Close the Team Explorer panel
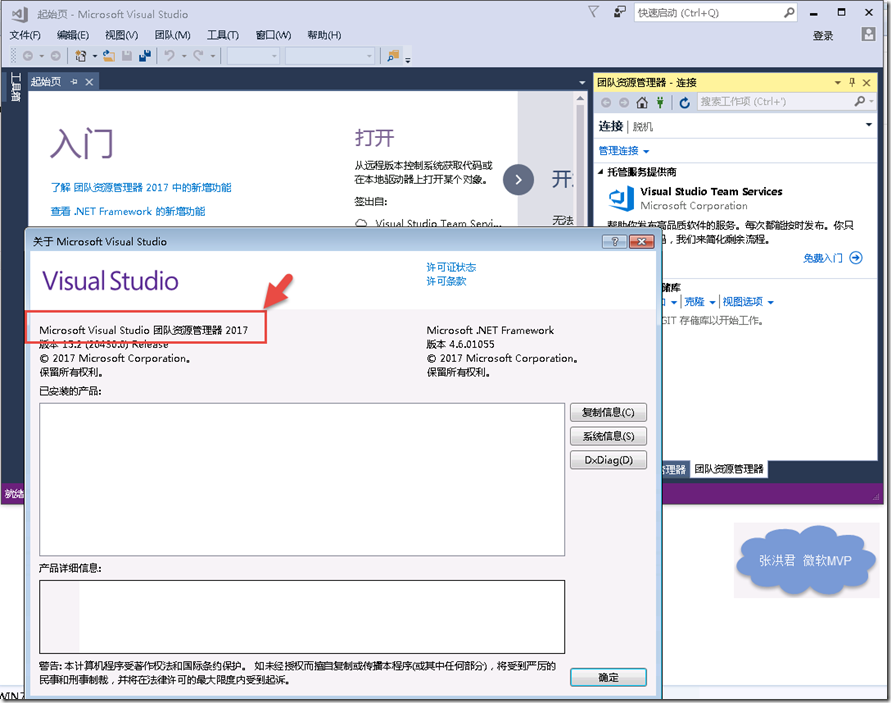The image size is (891, 703). 867,82
